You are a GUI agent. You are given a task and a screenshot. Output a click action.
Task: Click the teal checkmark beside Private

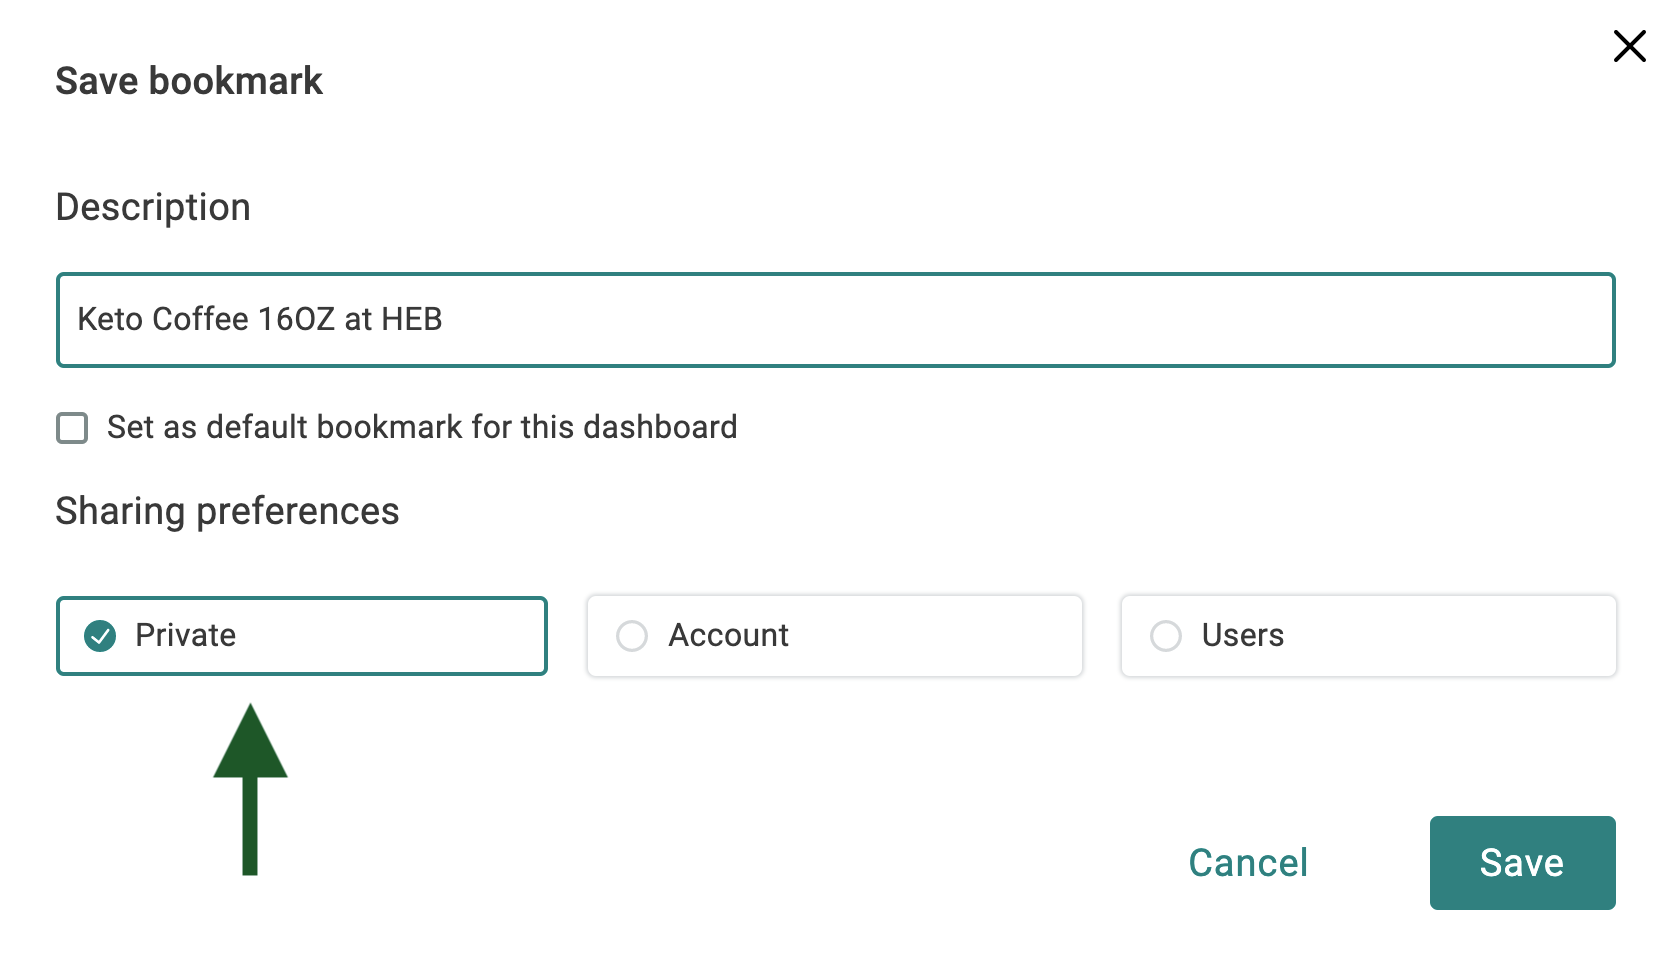[100, 636]
